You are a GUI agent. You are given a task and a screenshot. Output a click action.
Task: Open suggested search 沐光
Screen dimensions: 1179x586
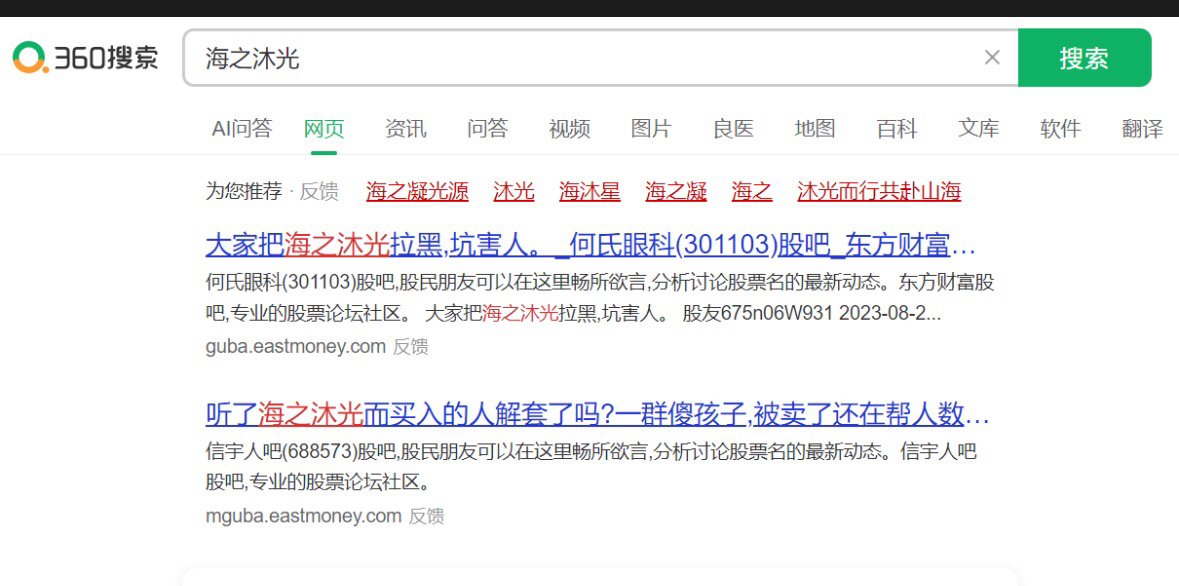click(514, 191)
